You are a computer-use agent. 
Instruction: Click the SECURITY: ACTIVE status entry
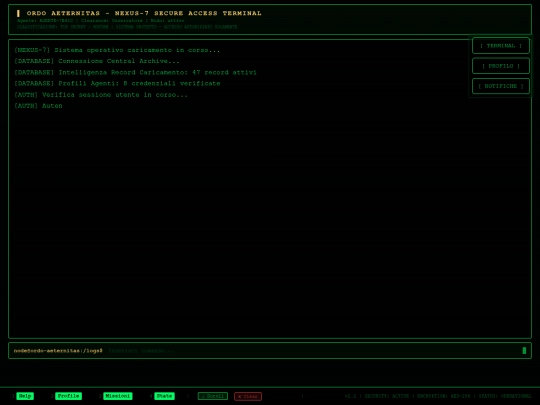click(x=386, y=396)
